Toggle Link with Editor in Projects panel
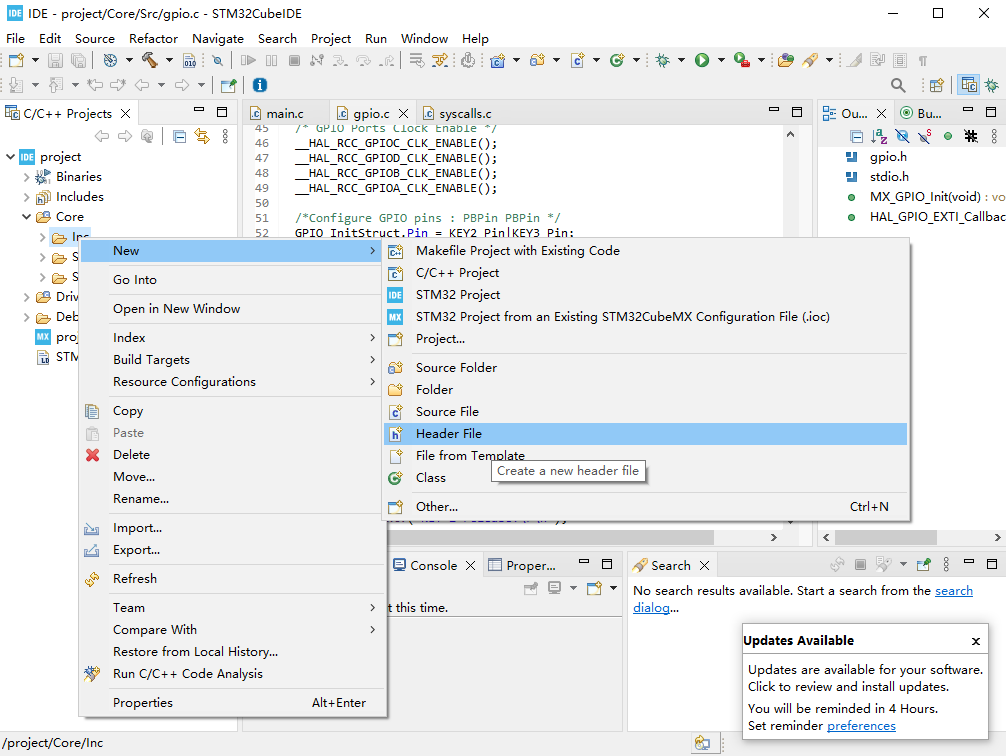The height and width of the screenshot is (756, 1006). click(x=202, y=136)
